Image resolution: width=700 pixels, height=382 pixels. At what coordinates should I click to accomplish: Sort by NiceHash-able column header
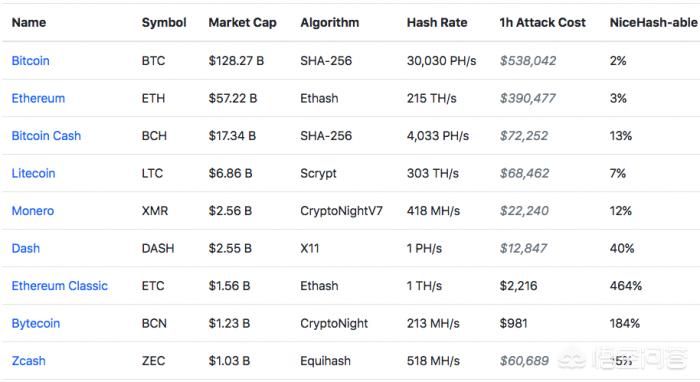654,22
